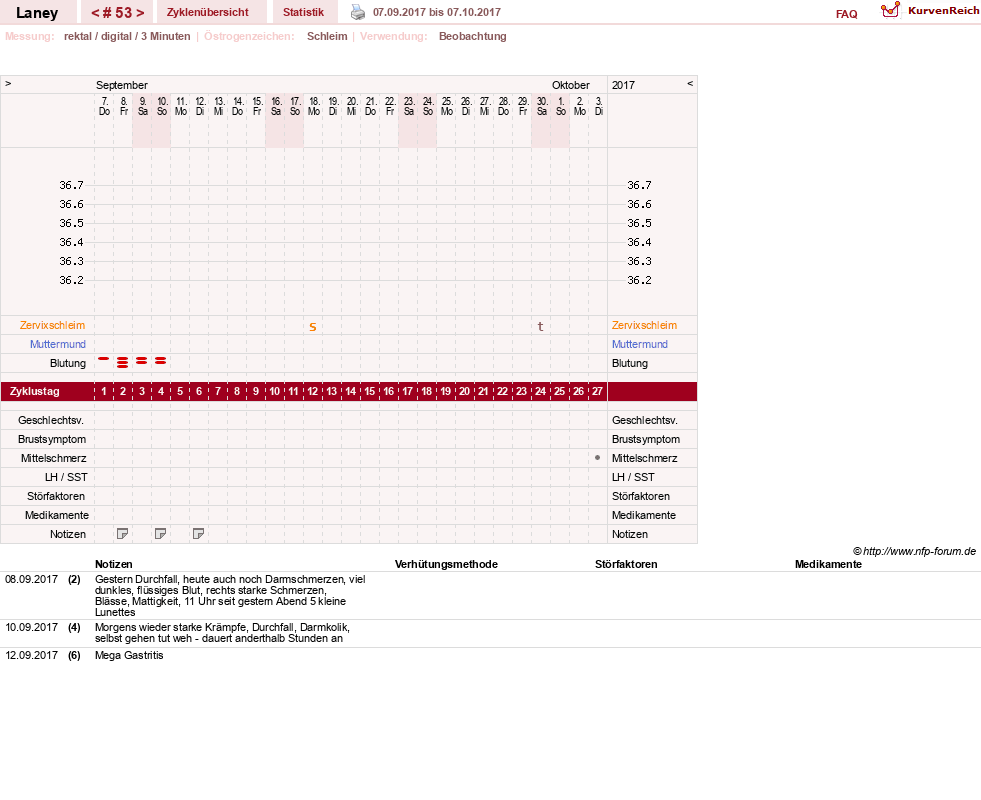Click the right 36.2 temperature label
Image resolution: width=981 pixels, height=800 pixels.
click(639, 280)
